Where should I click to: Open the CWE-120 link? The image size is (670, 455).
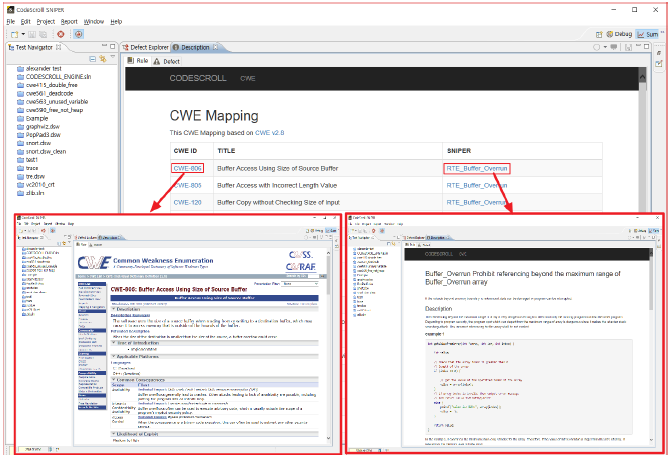188,203
